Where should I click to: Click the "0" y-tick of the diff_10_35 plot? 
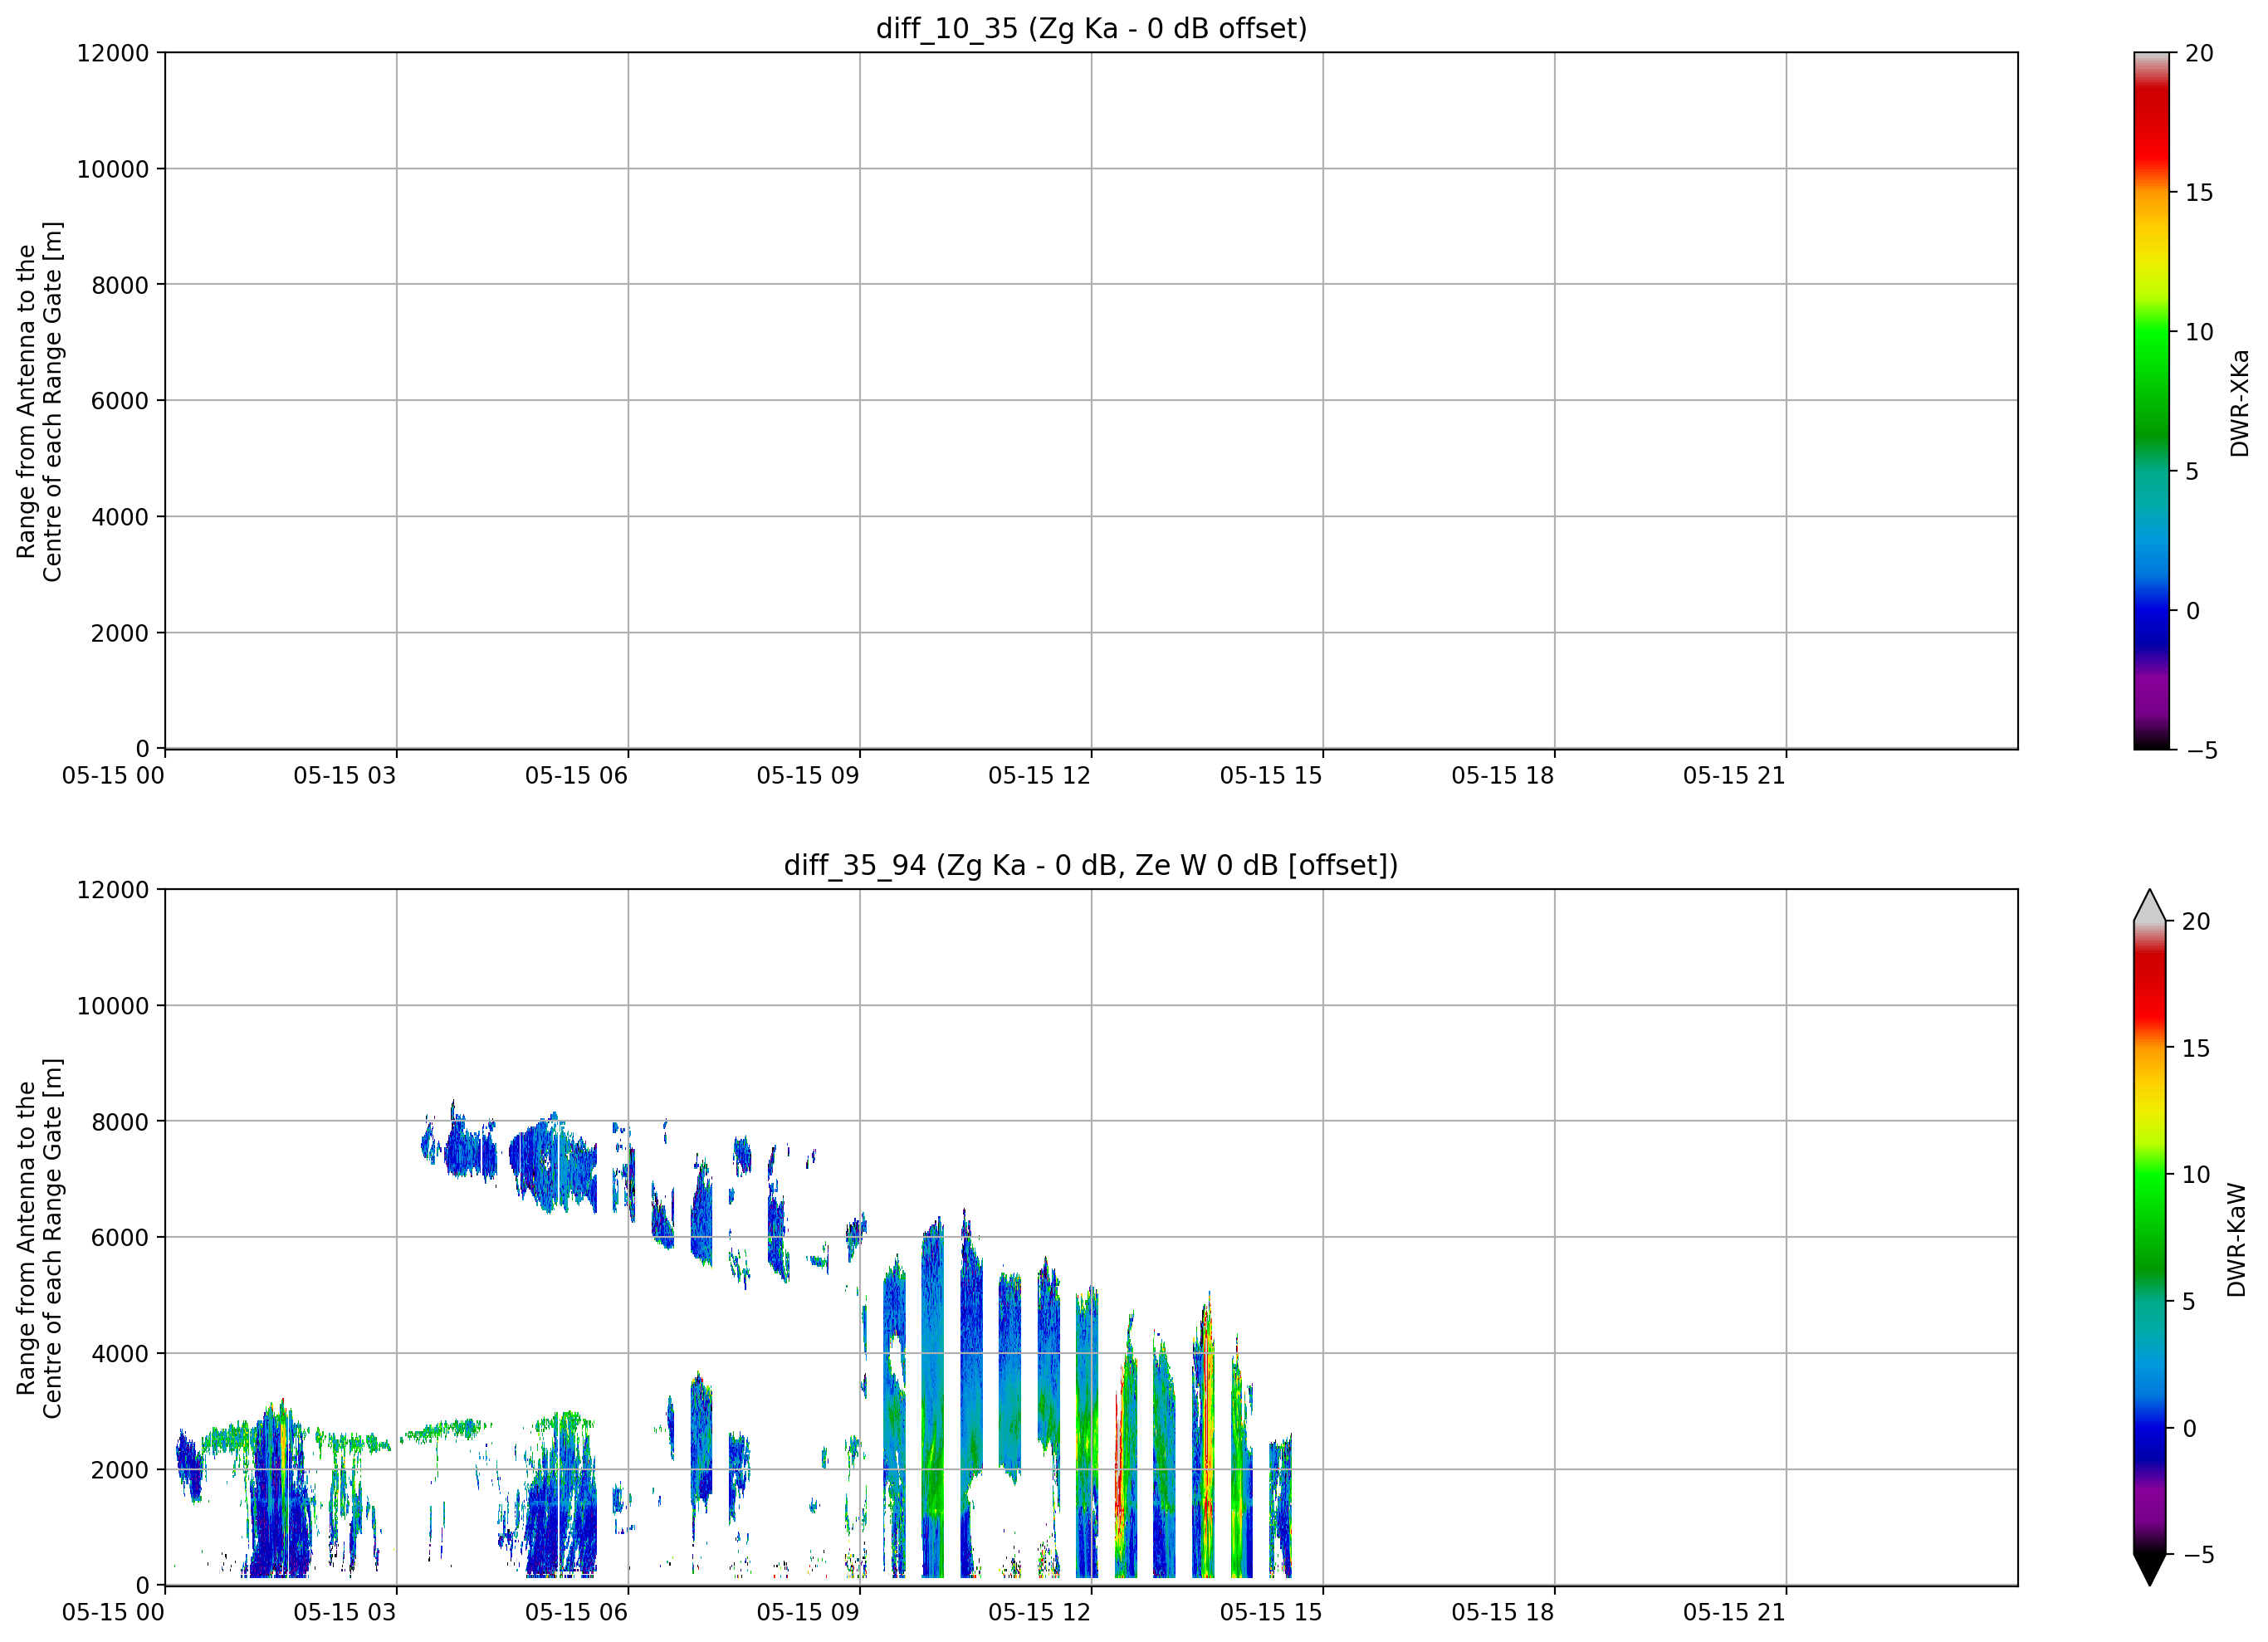point(142,749)
